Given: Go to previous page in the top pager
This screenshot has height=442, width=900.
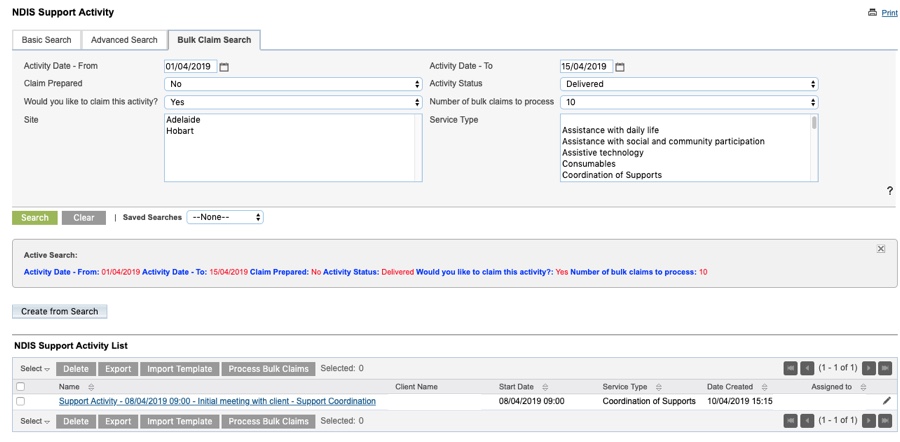Looking at the screenshot, I should [807, 368].
